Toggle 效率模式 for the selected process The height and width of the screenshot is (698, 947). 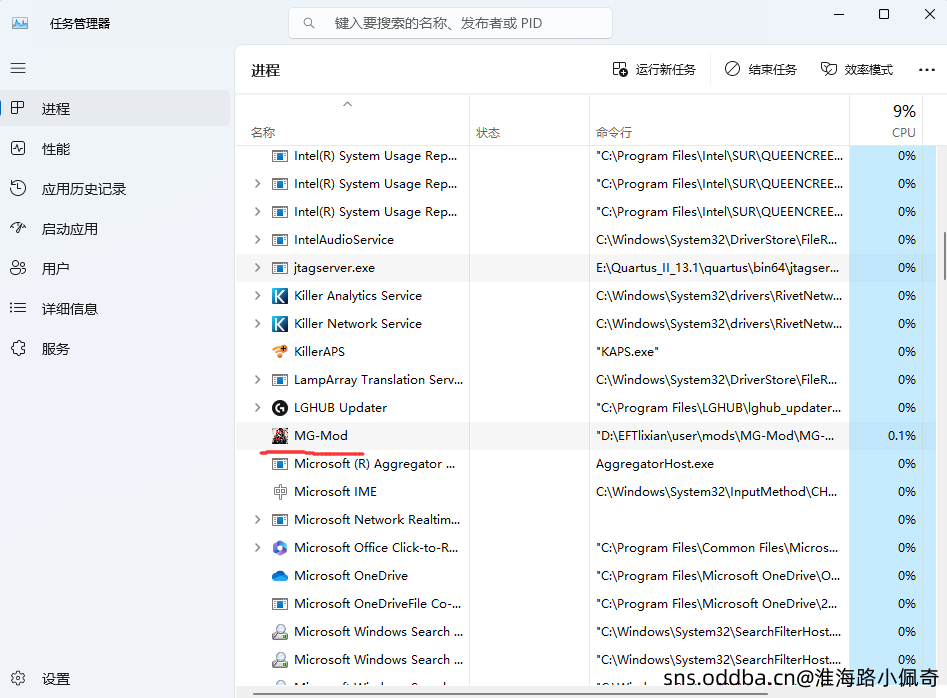(x=857, y=69)
